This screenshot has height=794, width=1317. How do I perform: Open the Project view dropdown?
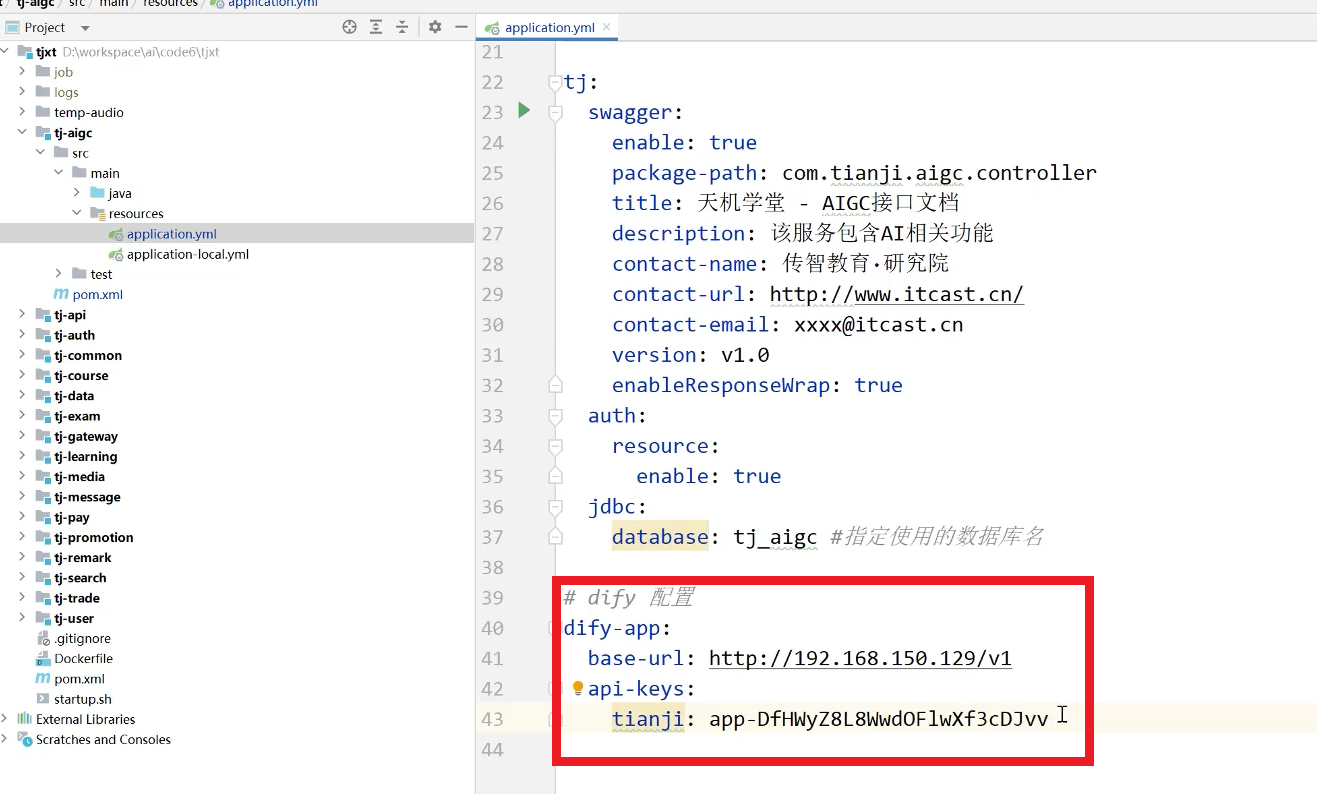84,28
